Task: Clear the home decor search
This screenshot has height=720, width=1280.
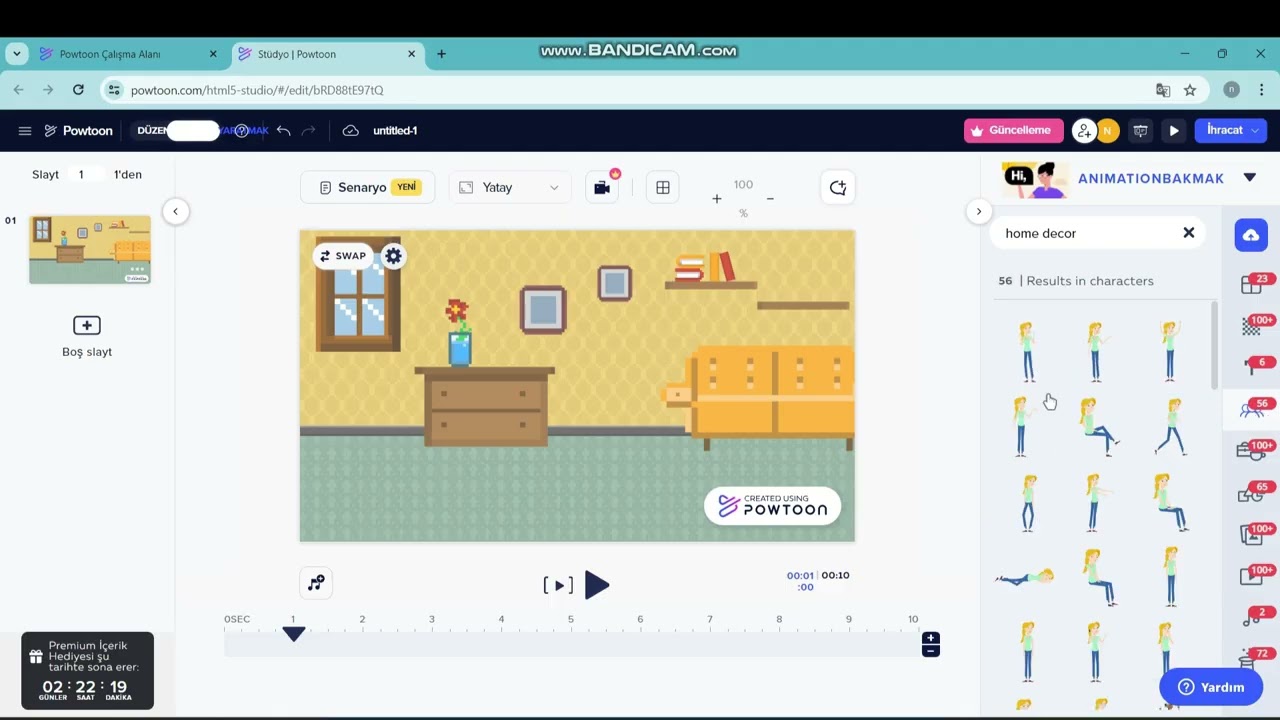Action: coord(1189,233)
